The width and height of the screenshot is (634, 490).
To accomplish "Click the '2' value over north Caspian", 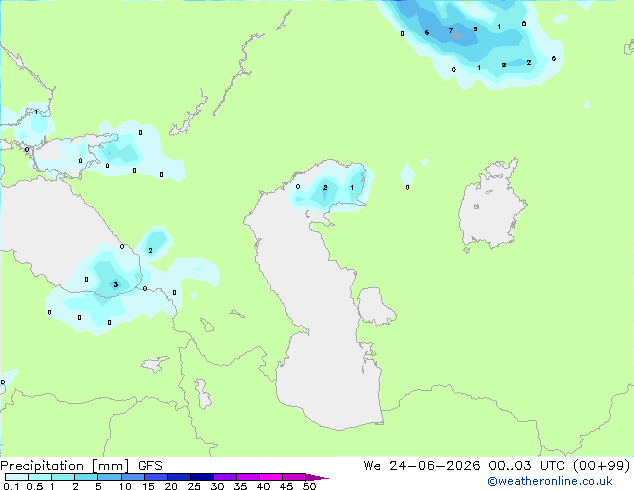I will click(325, 188).
